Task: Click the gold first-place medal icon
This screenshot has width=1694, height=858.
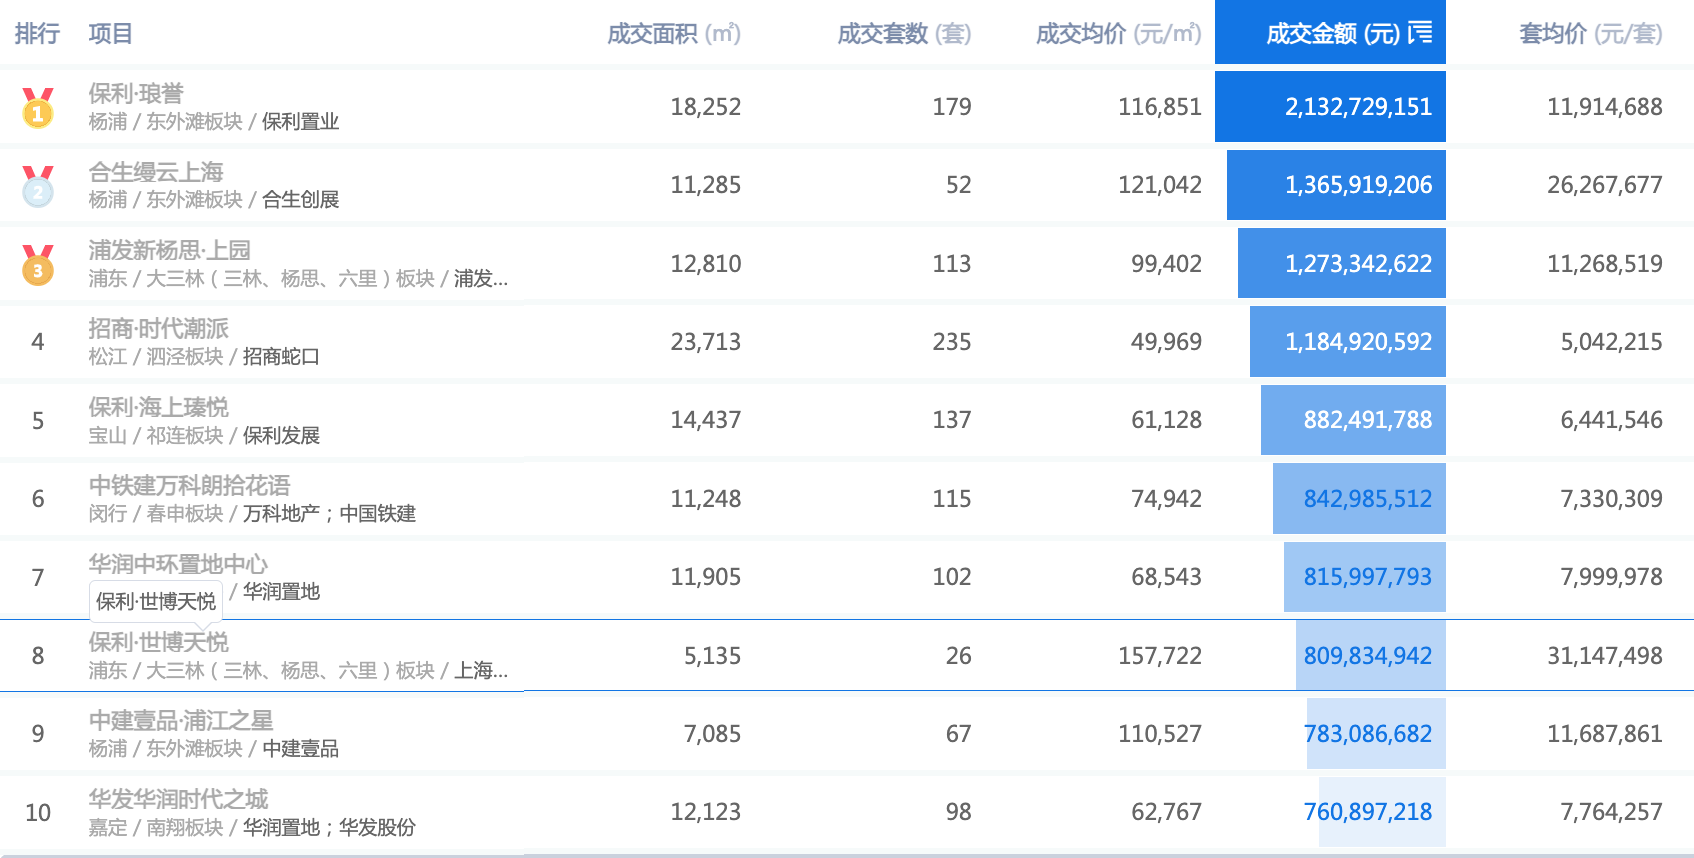Action: [x=38, y=108]
